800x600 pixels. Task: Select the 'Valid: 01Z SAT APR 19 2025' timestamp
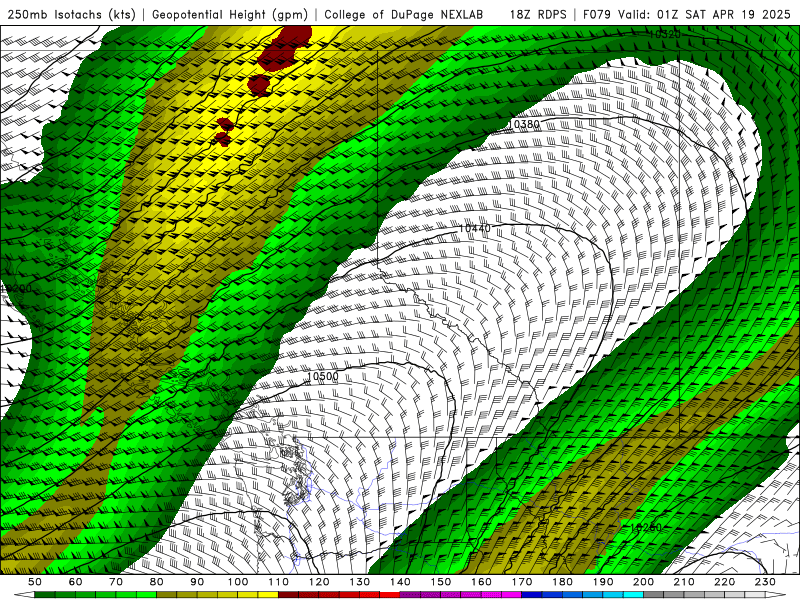(x=704, y=14)
